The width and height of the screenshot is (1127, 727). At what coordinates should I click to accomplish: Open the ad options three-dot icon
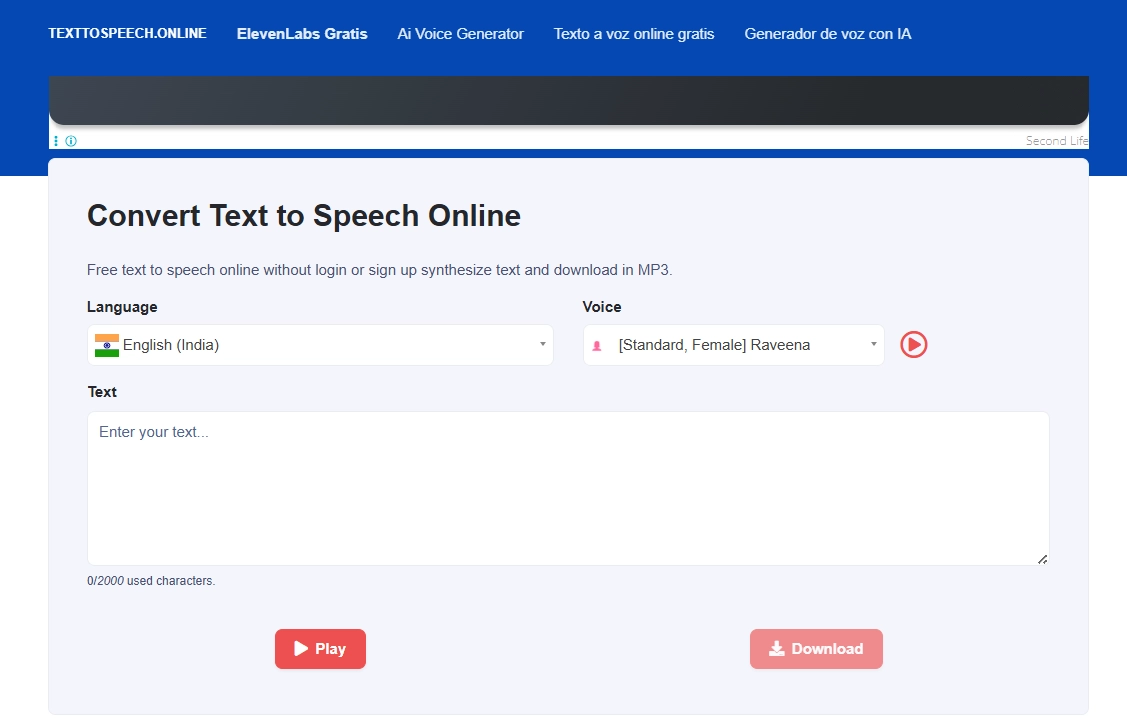pyautogui.click(x=56, y=140)
